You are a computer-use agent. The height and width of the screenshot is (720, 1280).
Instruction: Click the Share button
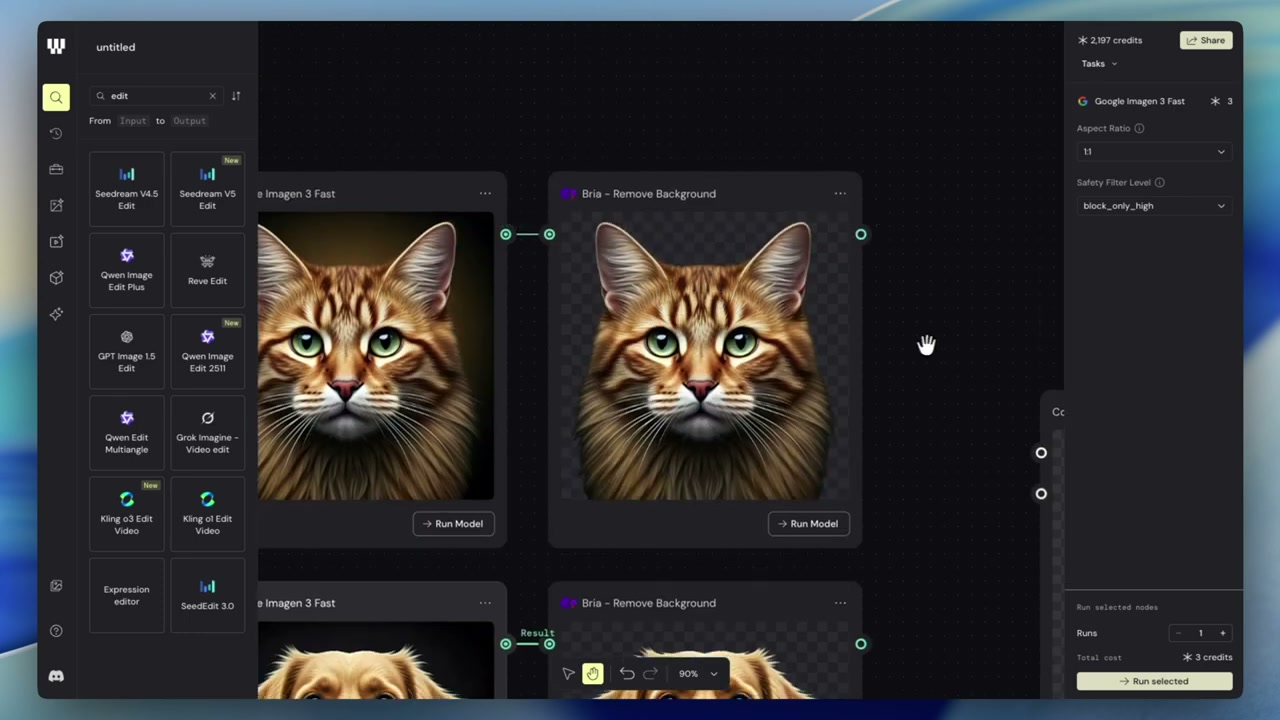tap(1206, 40)
